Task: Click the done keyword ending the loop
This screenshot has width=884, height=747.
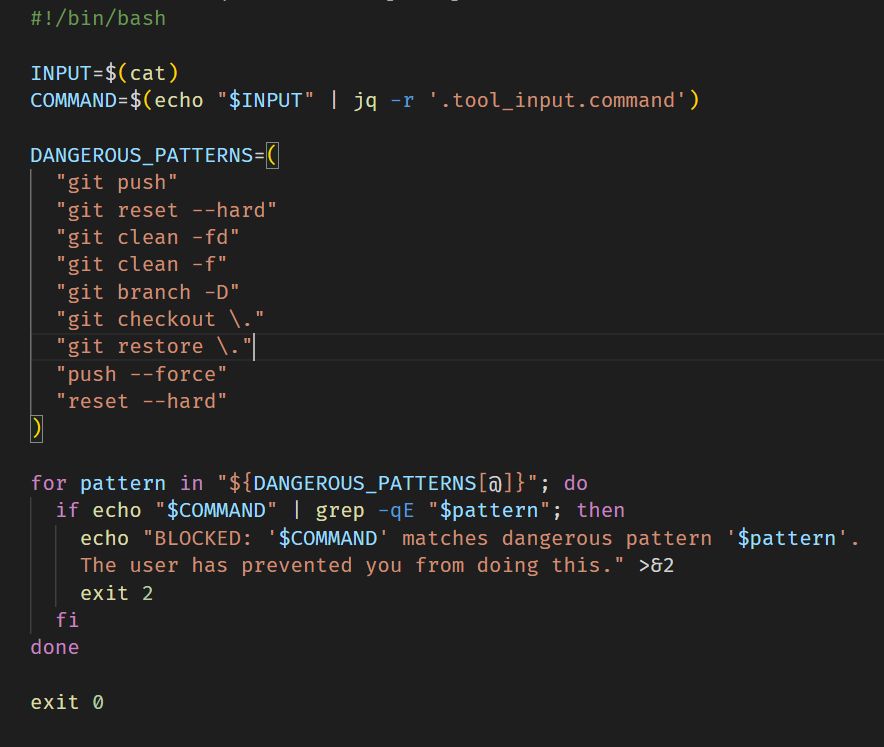Action: pyautogui.click(x=54, y=647)
